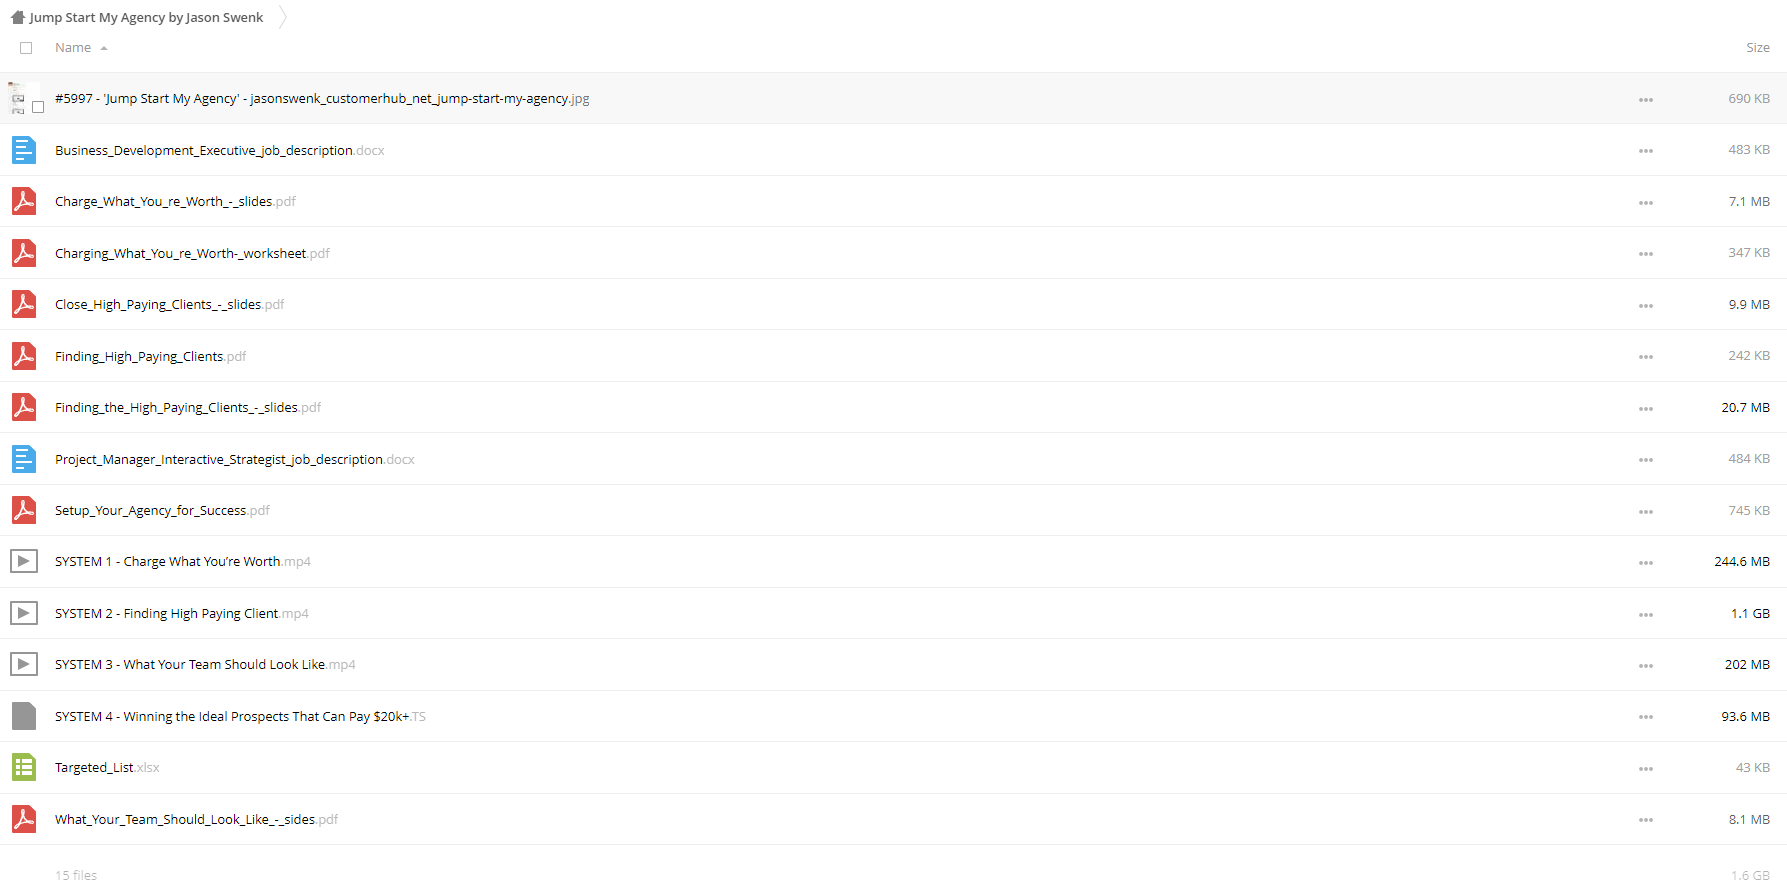The image size is (1787, 885).
Task: Click PDF icon of Finding_the_High_Paying_Clients slides
Action: point(24,407)
